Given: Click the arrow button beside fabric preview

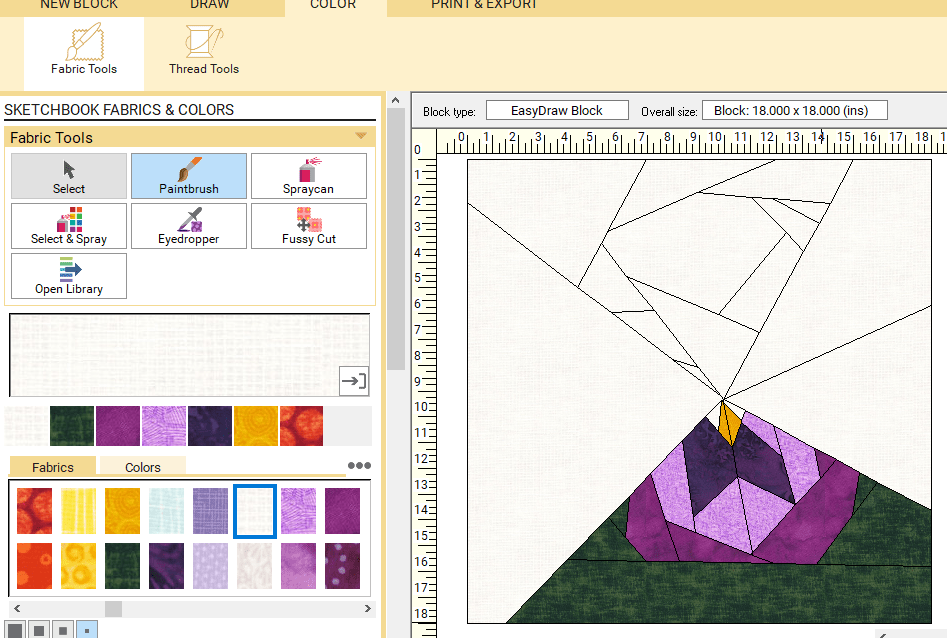Looking at the screenshot, I should tap(353, 380).
